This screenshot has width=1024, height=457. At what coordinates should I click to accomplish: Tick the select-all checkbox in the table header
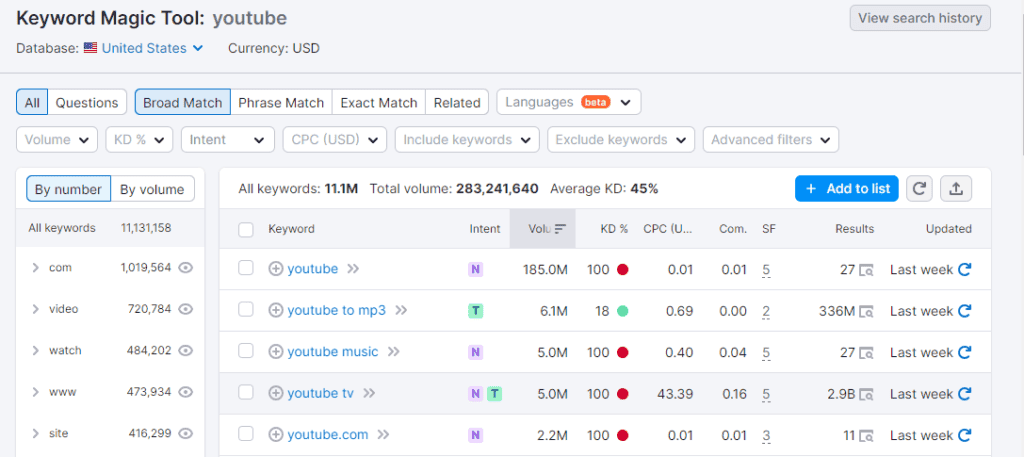246,229
